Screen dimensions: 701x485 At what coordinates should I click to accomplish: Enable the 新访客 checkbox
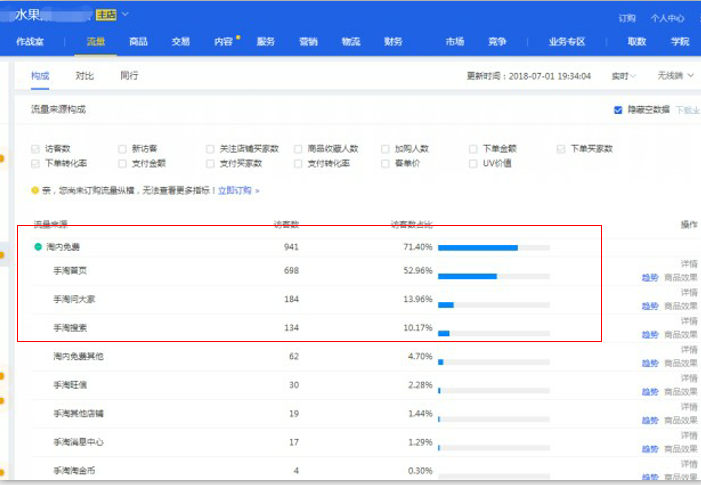(x=123, y=149)
